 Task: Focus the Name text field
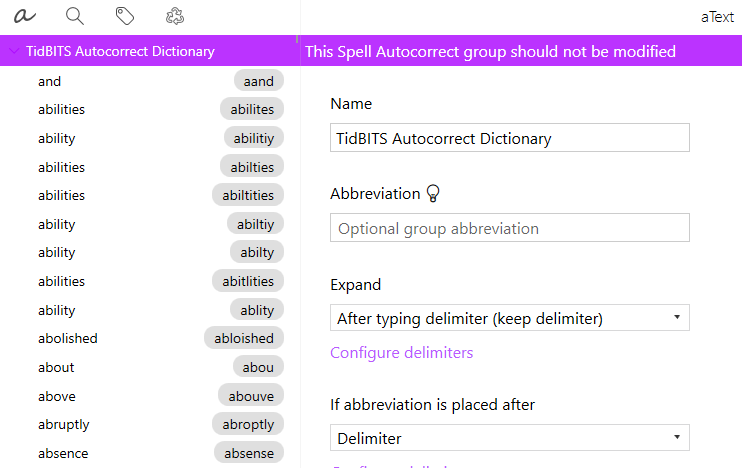pyautogui.click(x=510, y=138)
